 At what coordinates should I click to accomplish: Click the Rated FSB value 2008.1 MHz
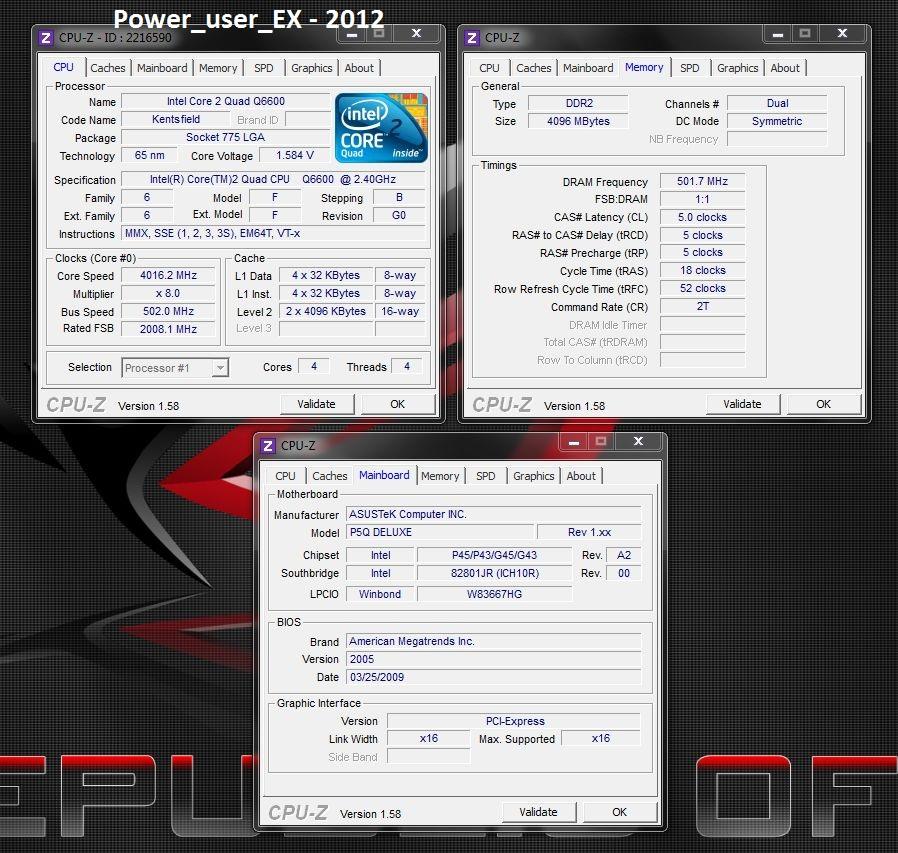click(x=168, y=329)
